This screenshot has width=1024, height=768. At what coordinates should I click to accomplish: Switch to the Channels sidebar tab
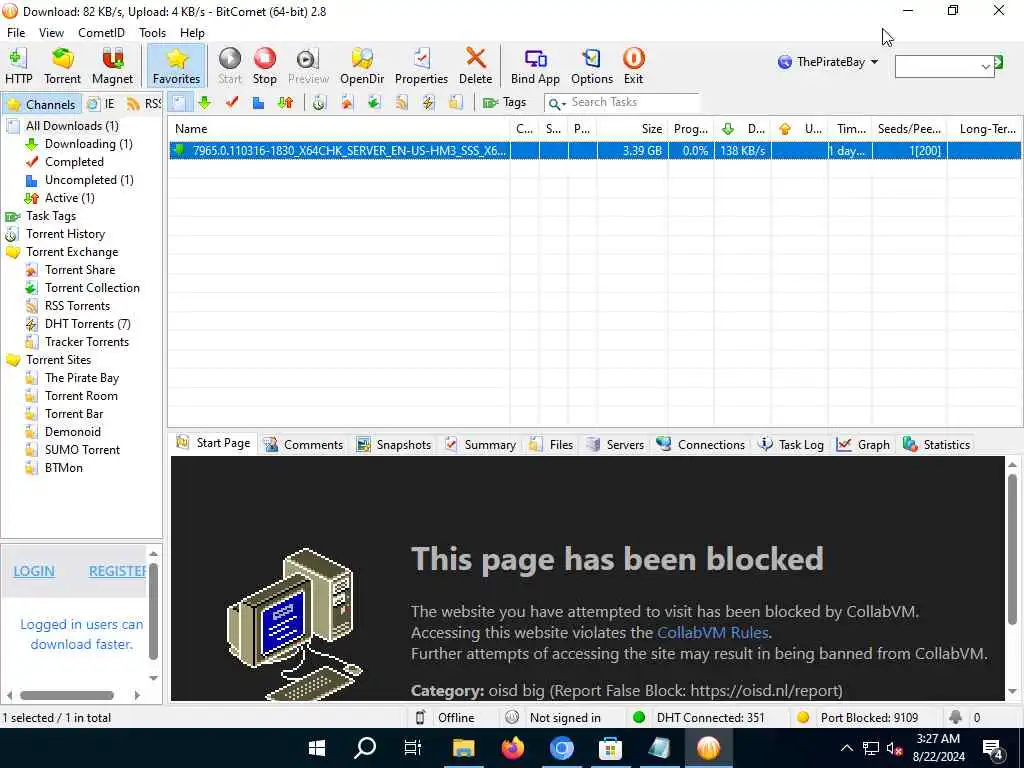pos(42,104)
